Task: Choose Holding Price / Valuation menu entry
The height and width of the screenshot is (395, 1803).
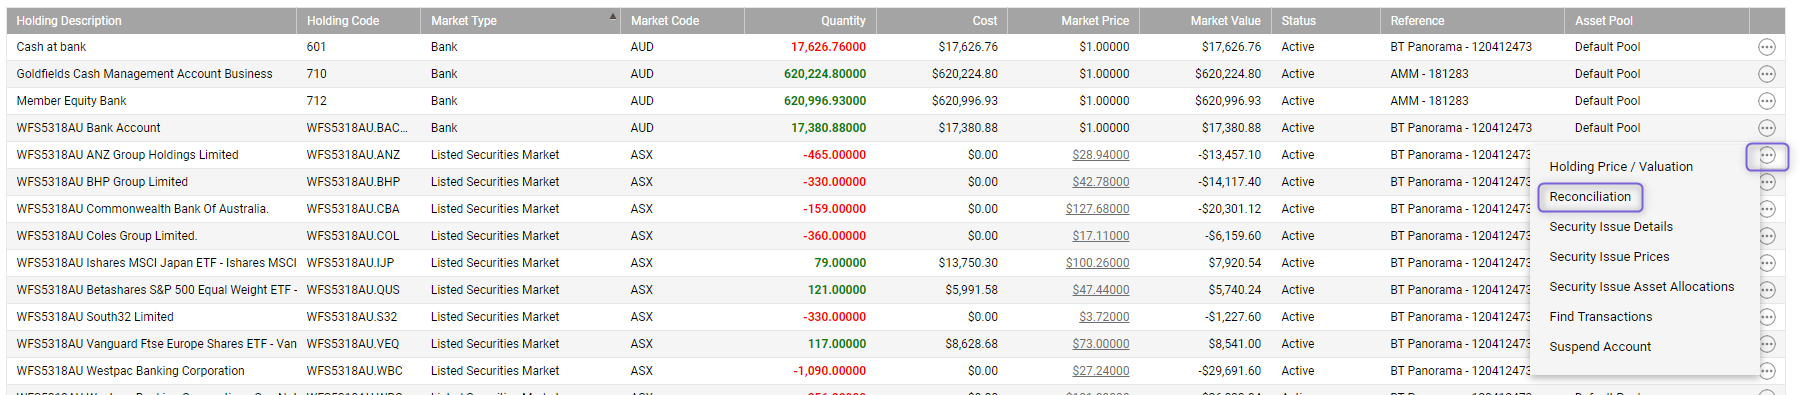Action: (x=1620, y=167)
